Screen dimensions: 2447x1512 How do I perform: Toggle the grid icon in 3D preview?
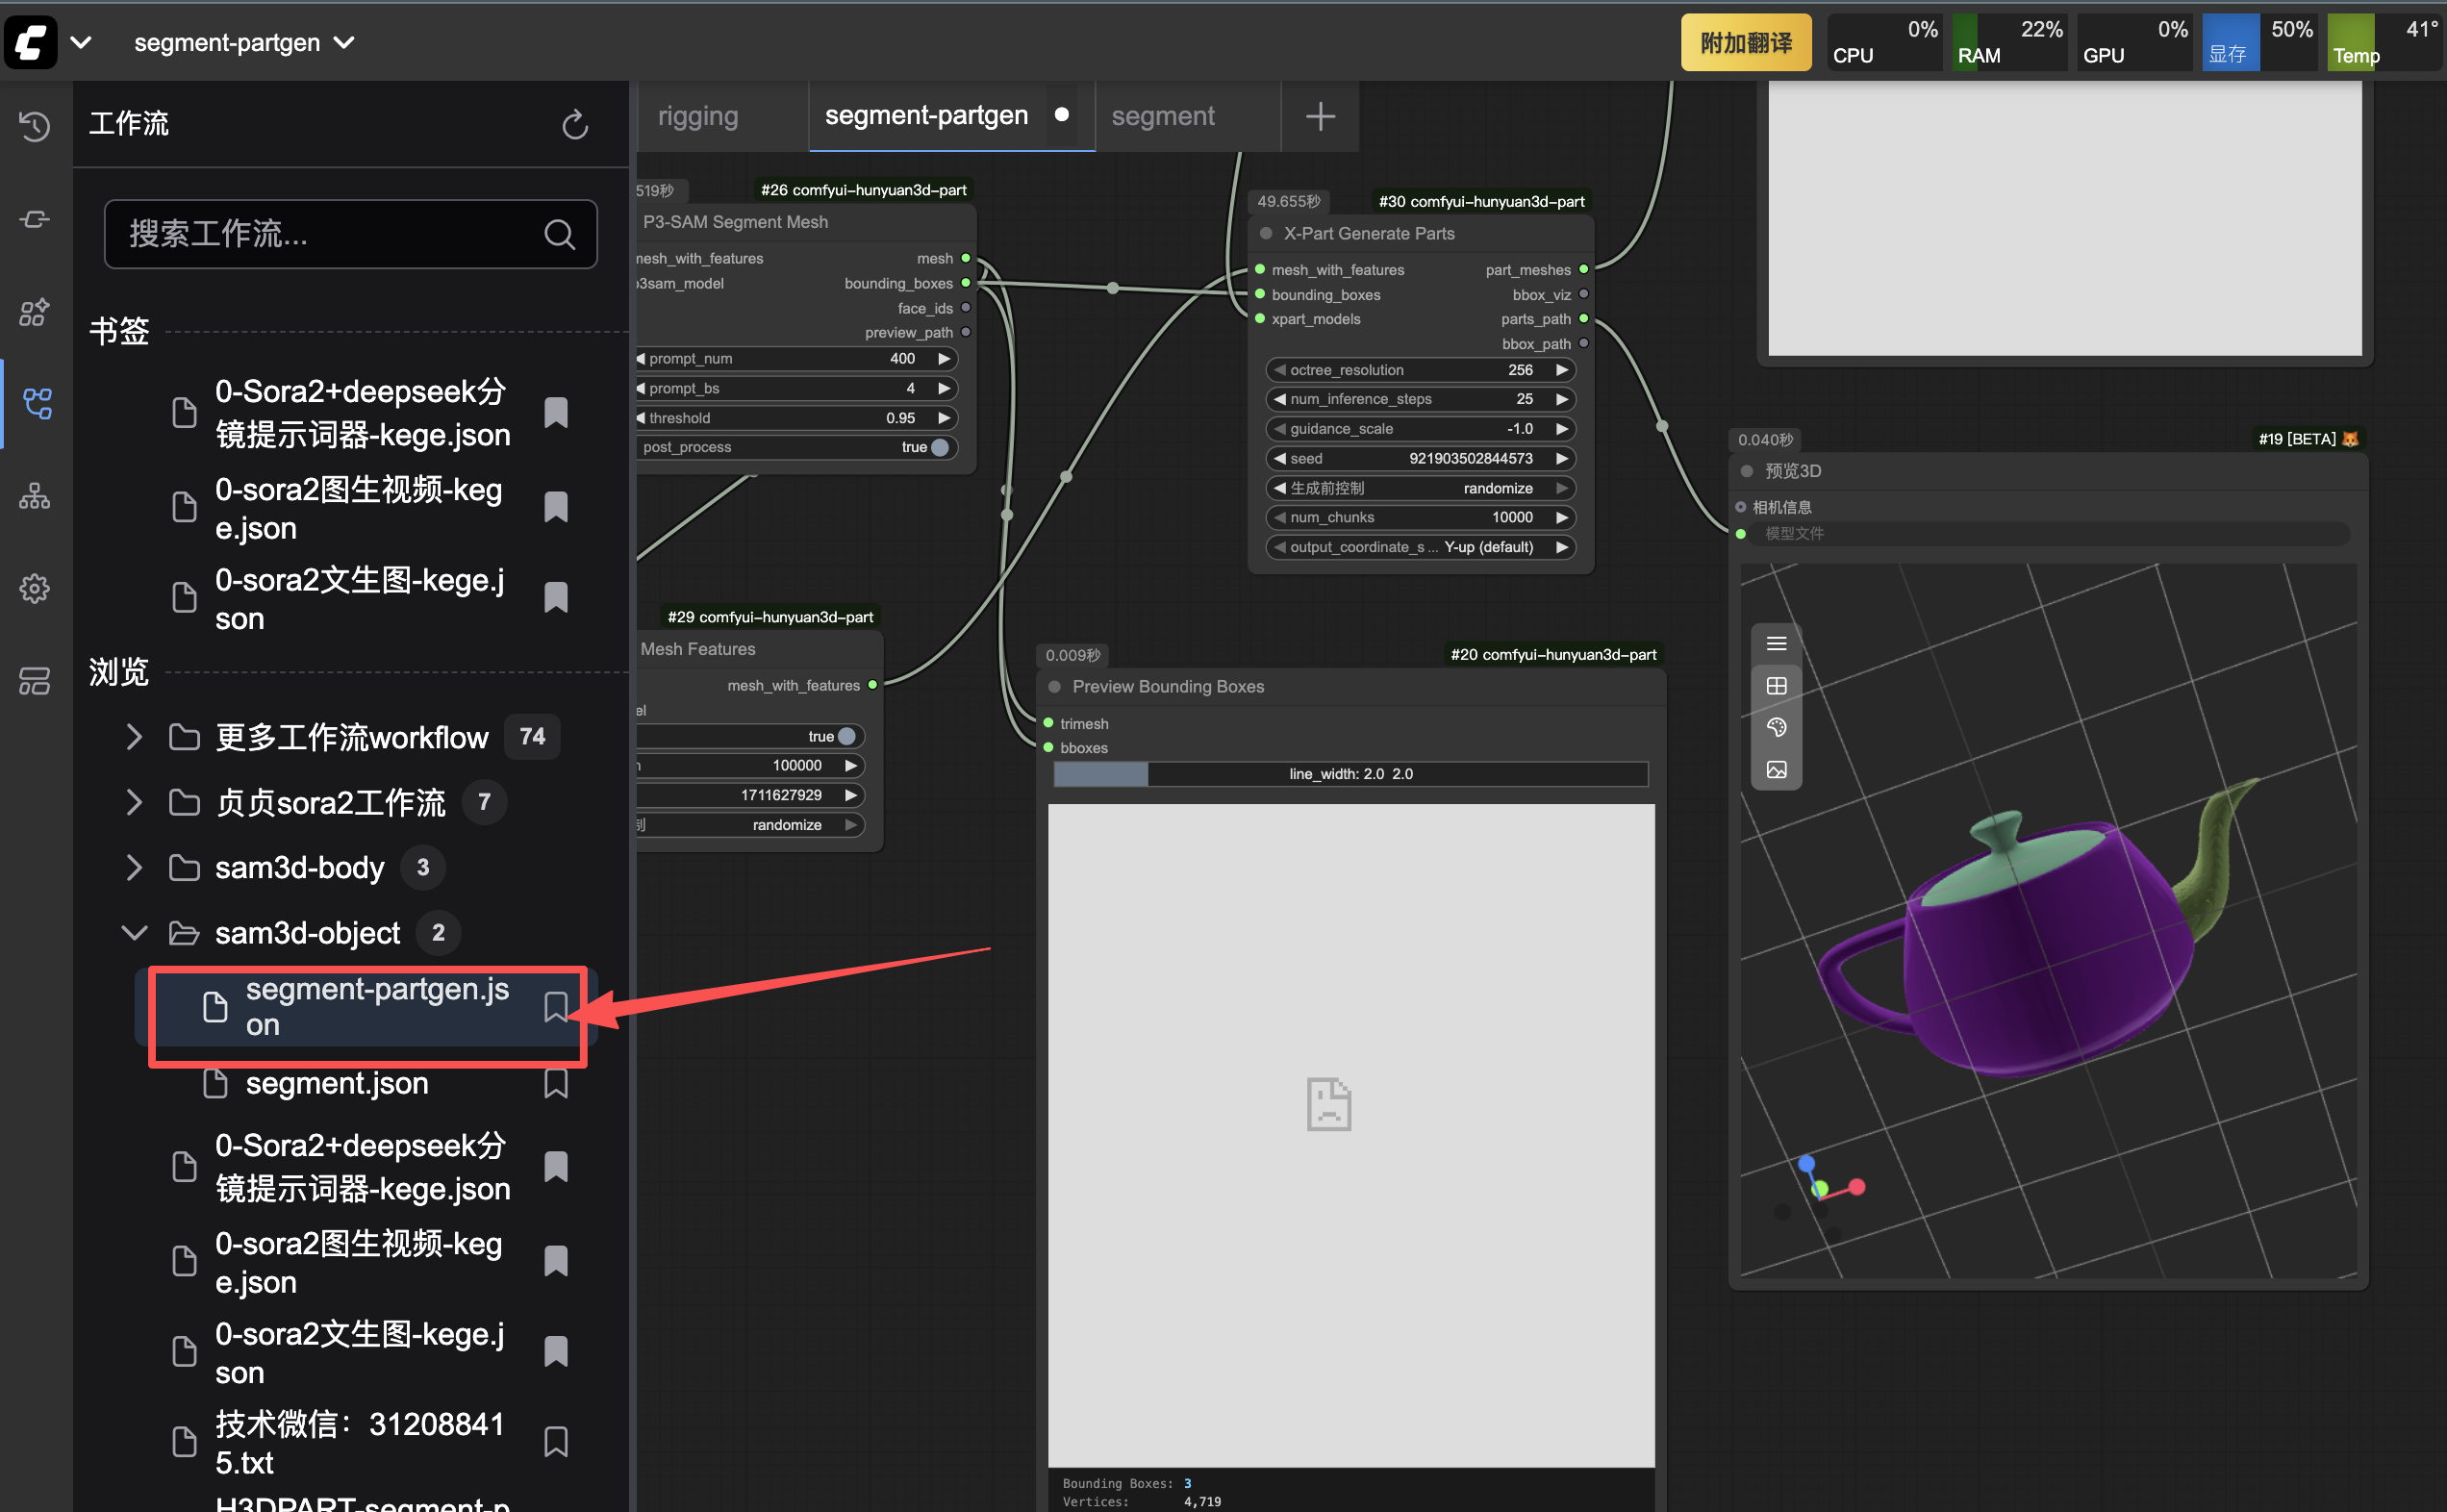click(x=1776, y=686)
